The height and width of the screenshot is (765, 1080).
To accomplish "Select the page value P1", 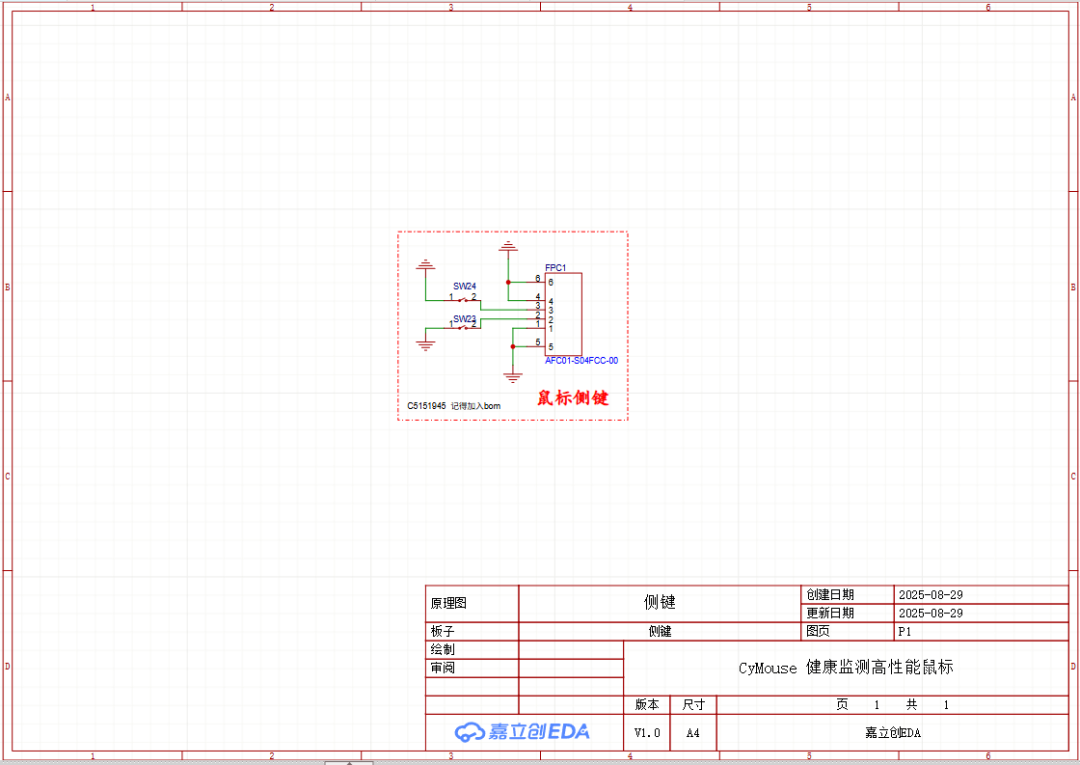I will pyautogui.click(x=904, y=632).
